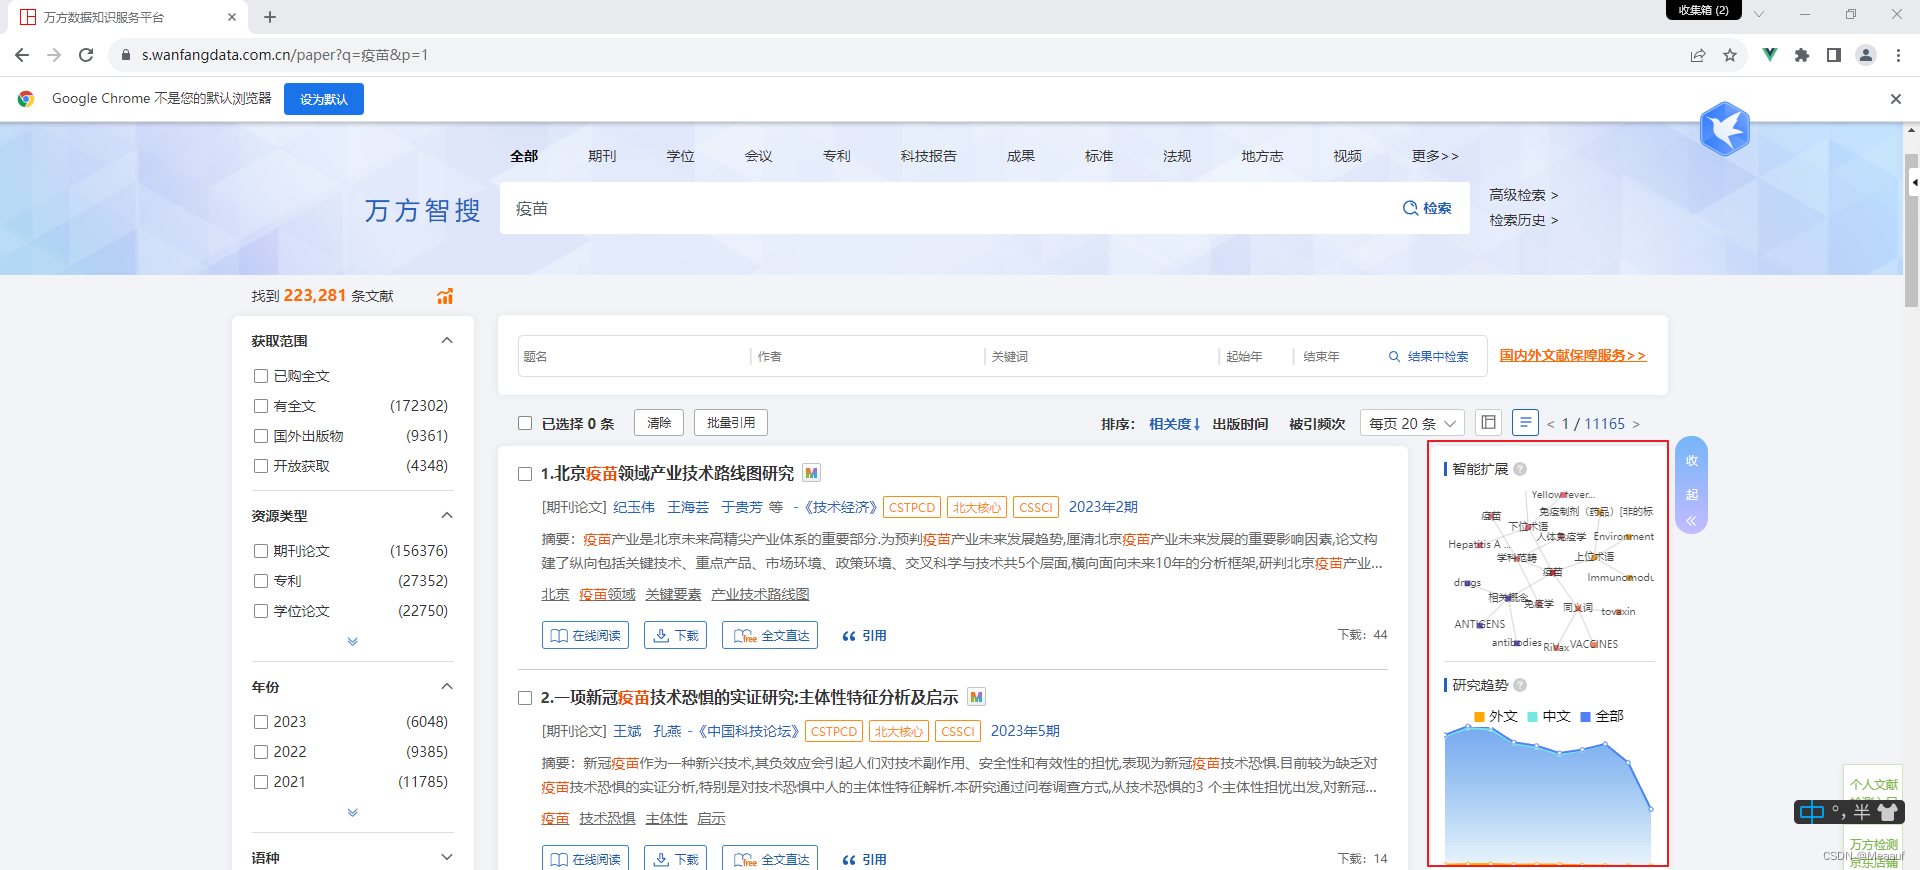Screen dimensions: 1920x870
Task: Check the 有全文 checkbox
Action: 261,406
